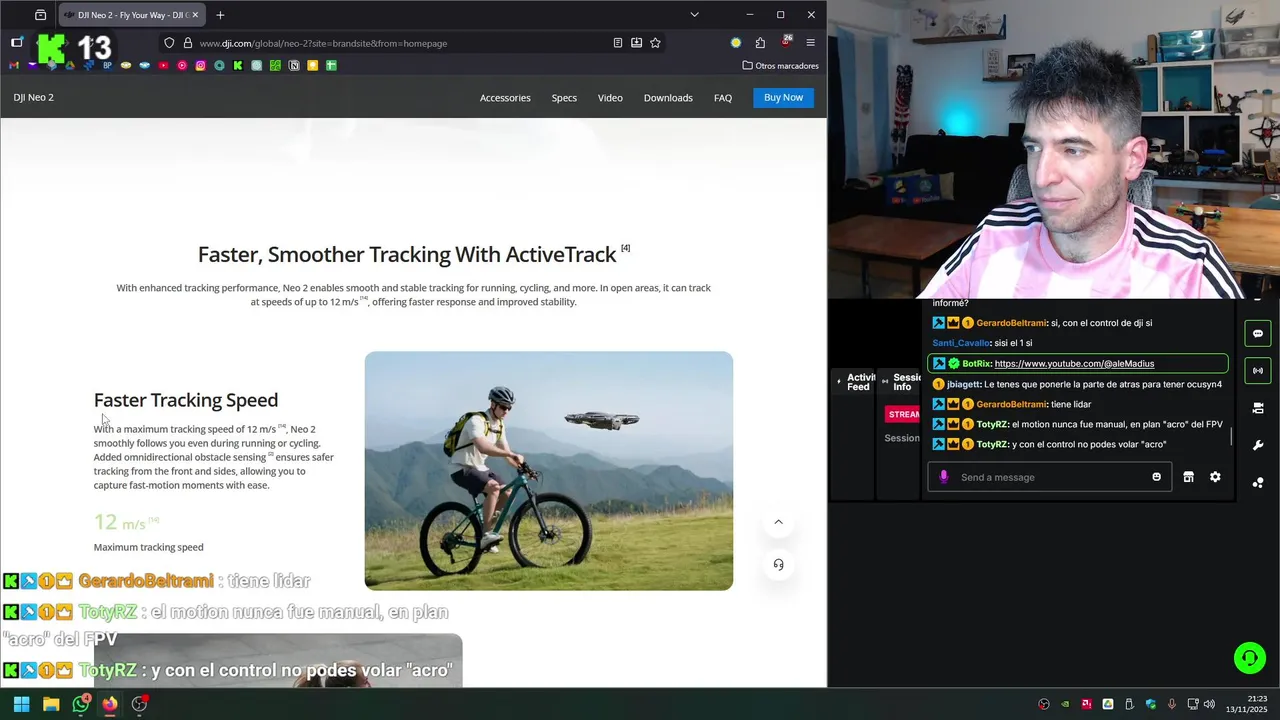Open OBS Studio from the taskbar
The height and width of the screenshot is (720, 1280).
tap(139, 704)
